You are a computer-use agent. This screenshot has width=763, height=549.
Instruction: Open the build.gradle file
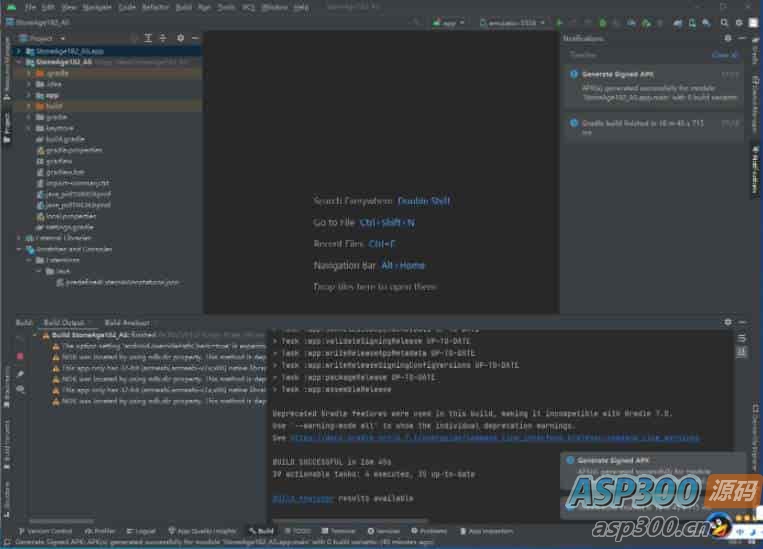click(x=62, y=139)
